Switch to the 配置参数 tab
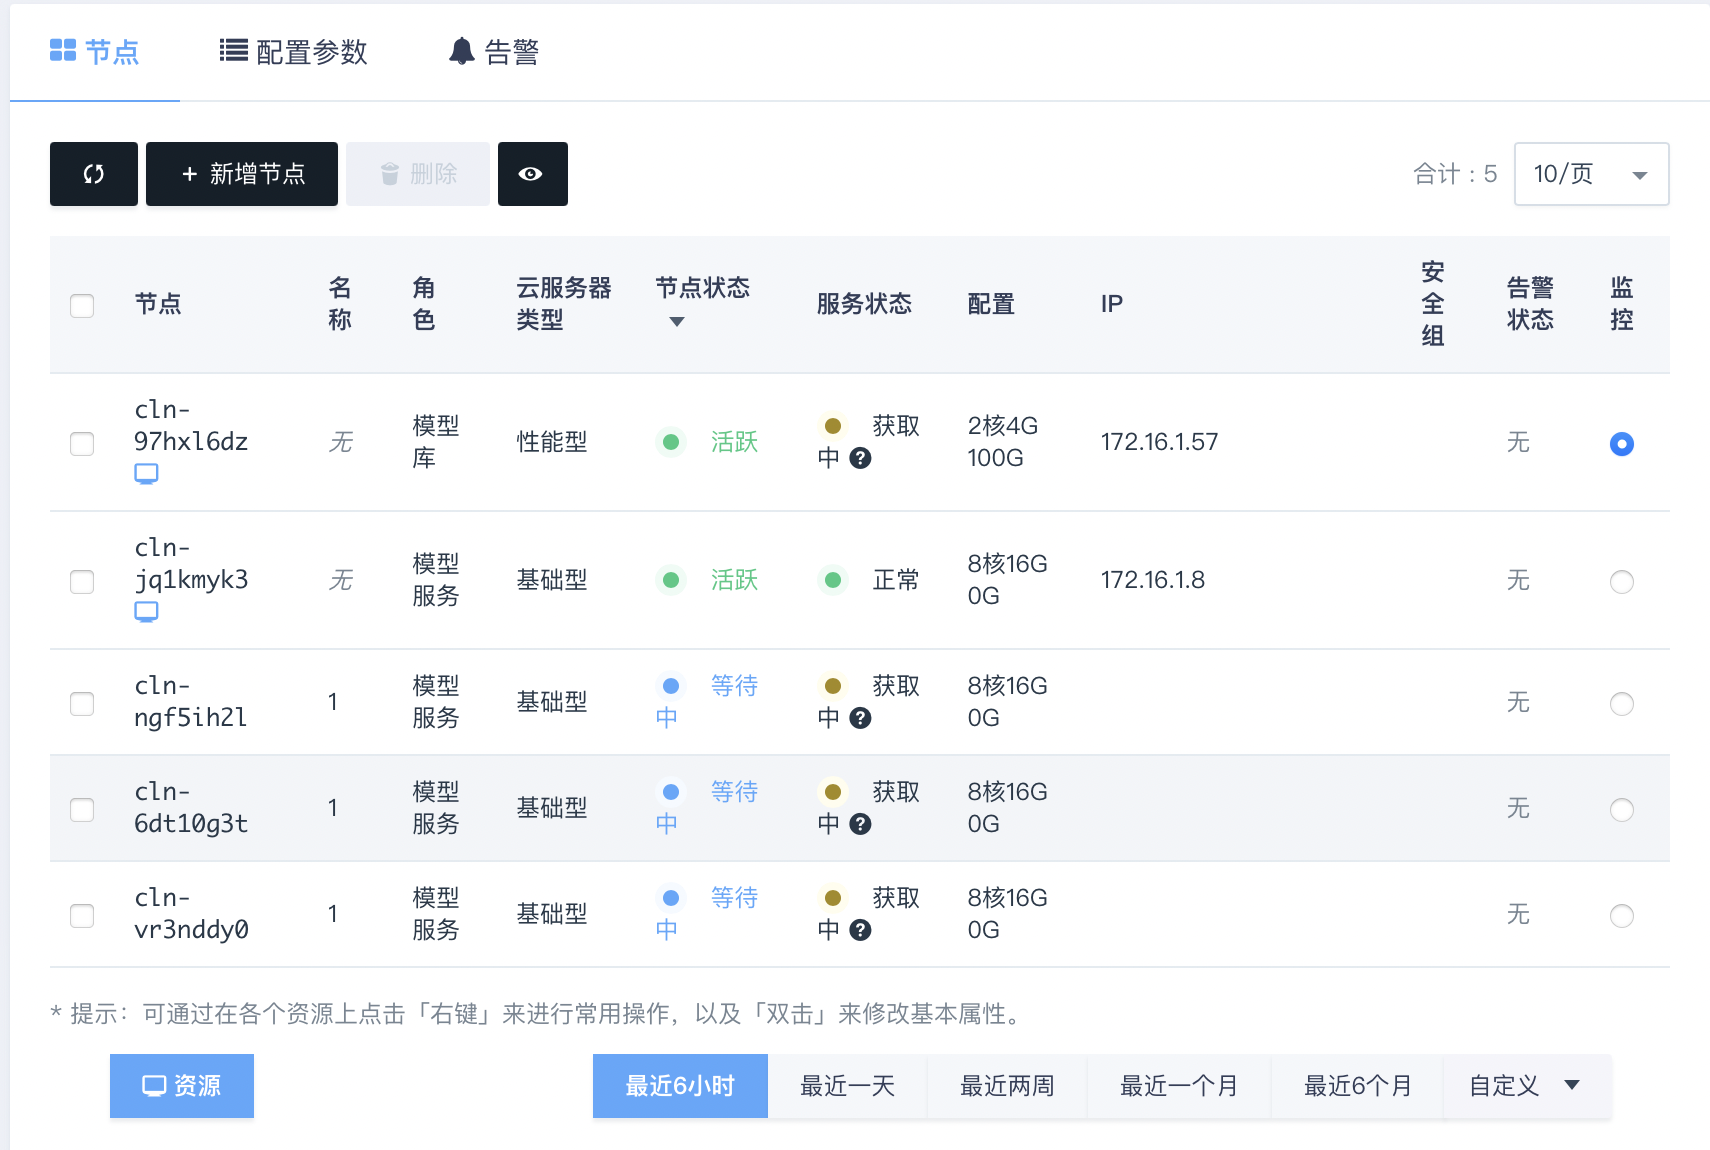Image resolution: width=1710 pixels, height=1150 pixels. (x=294, y=51)
